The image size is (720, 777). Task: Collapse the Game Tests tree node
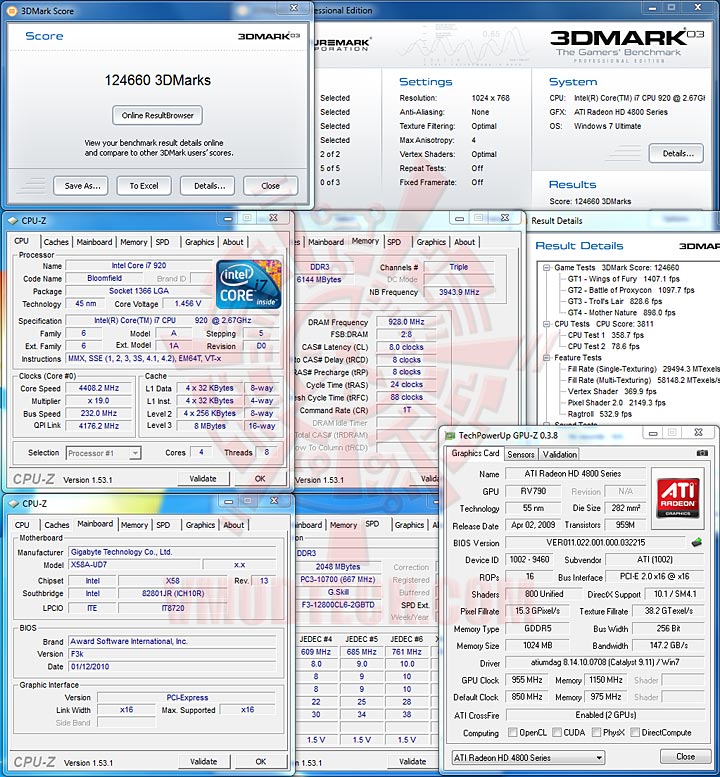[547, 268]
